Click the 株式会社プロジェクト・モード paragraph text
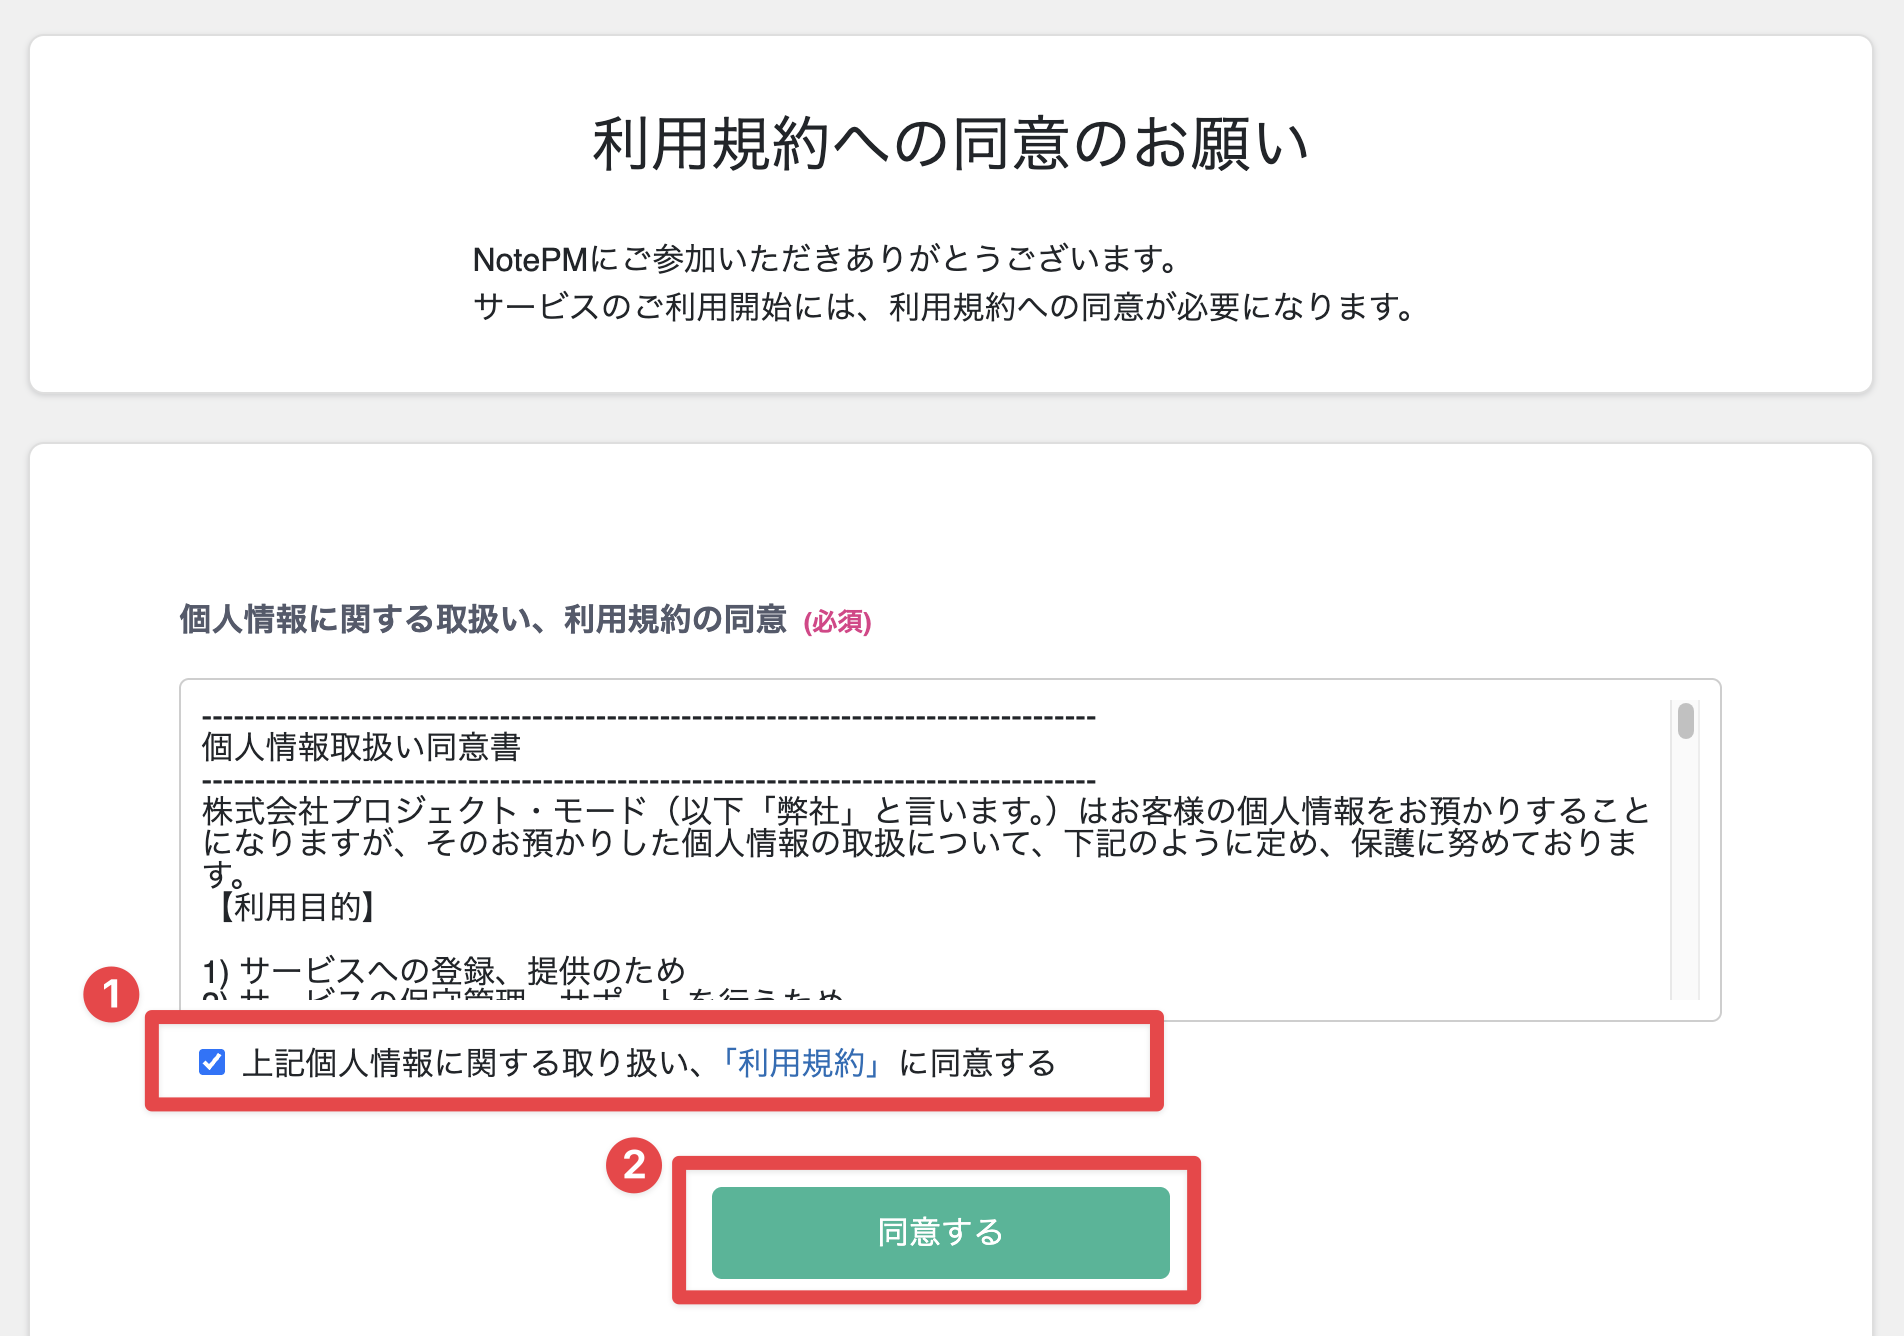 pos(925,826)
